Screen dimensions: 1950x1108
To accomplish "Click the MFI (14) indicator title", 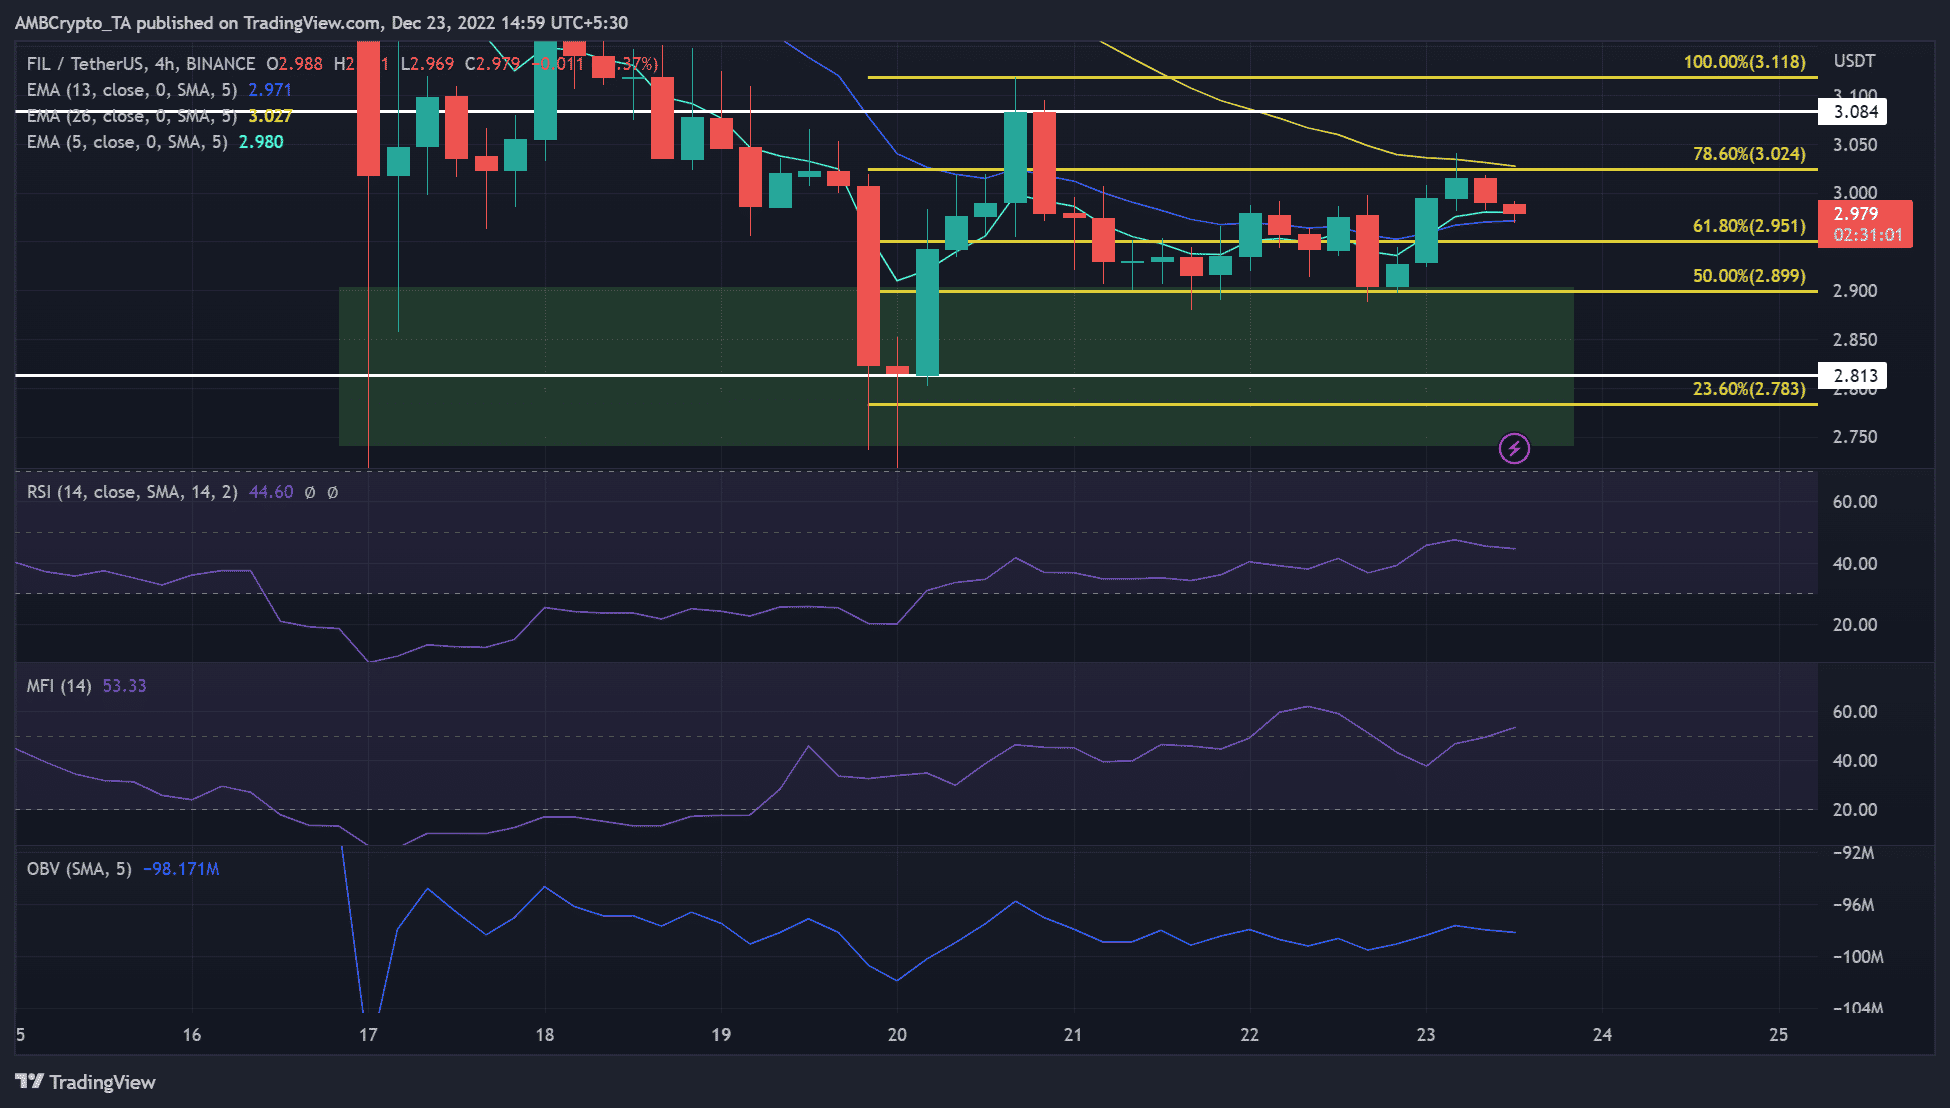I will [x=59, y=686].
